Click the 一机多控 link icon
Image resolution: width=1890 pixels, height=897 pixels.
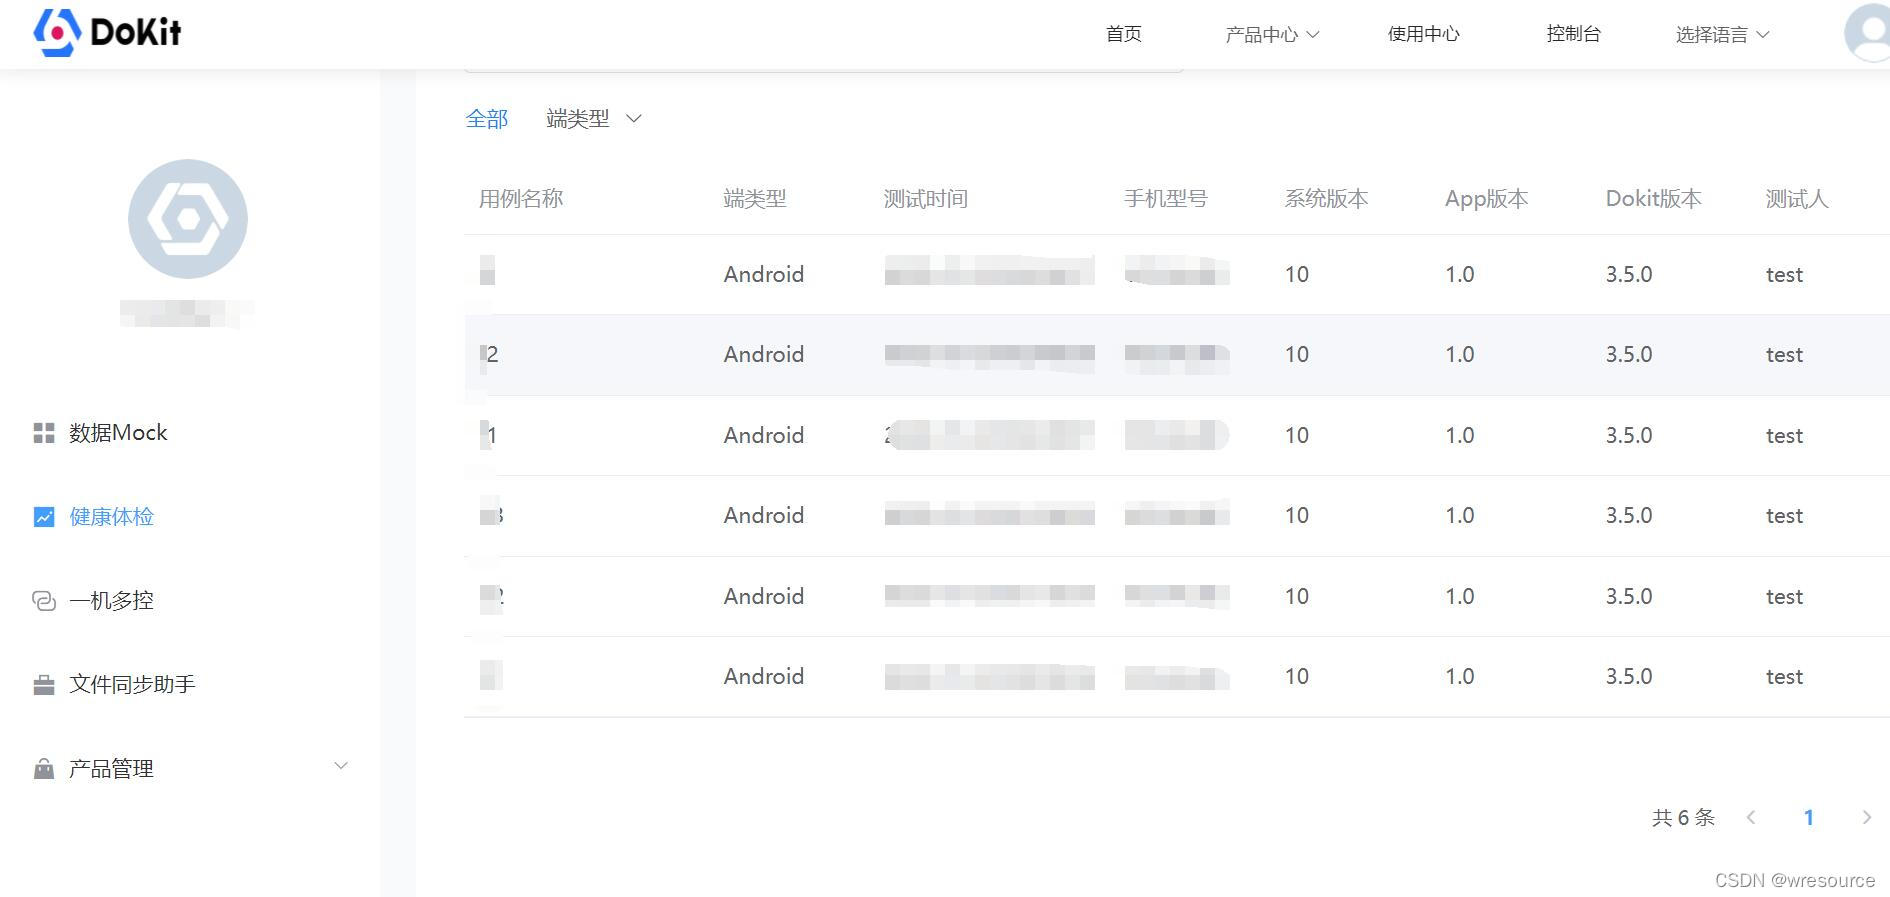click(44, 601)
